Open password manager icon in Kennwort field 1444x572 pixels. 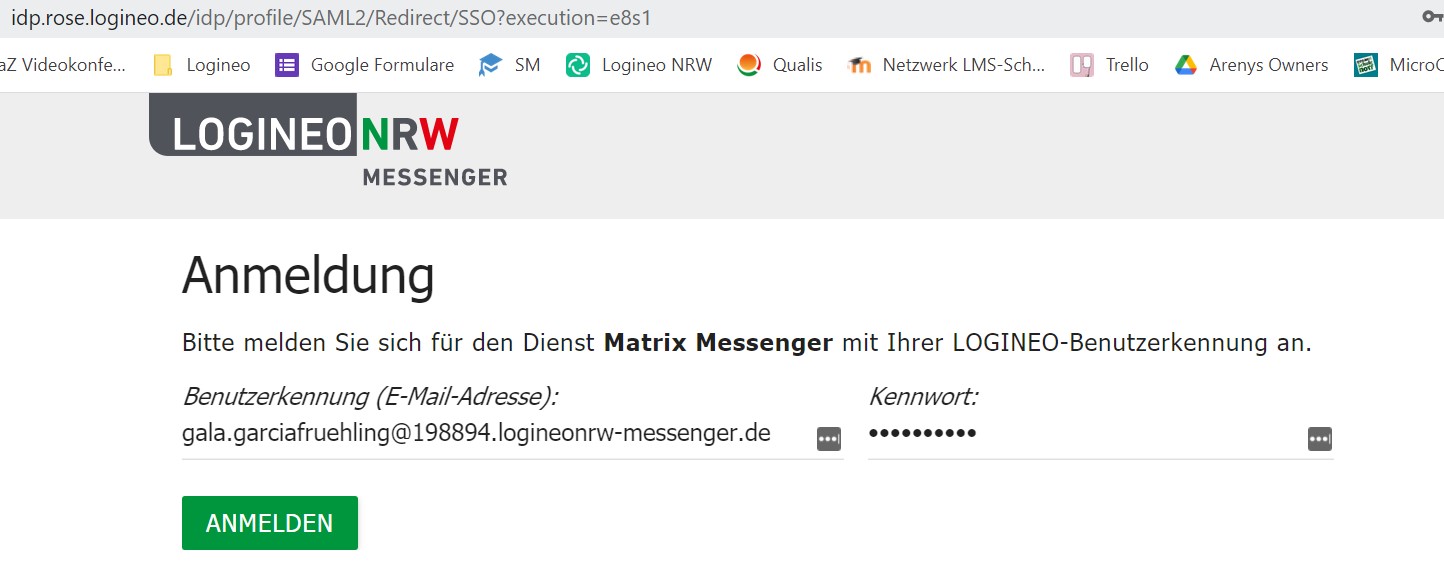point(1319,439)
